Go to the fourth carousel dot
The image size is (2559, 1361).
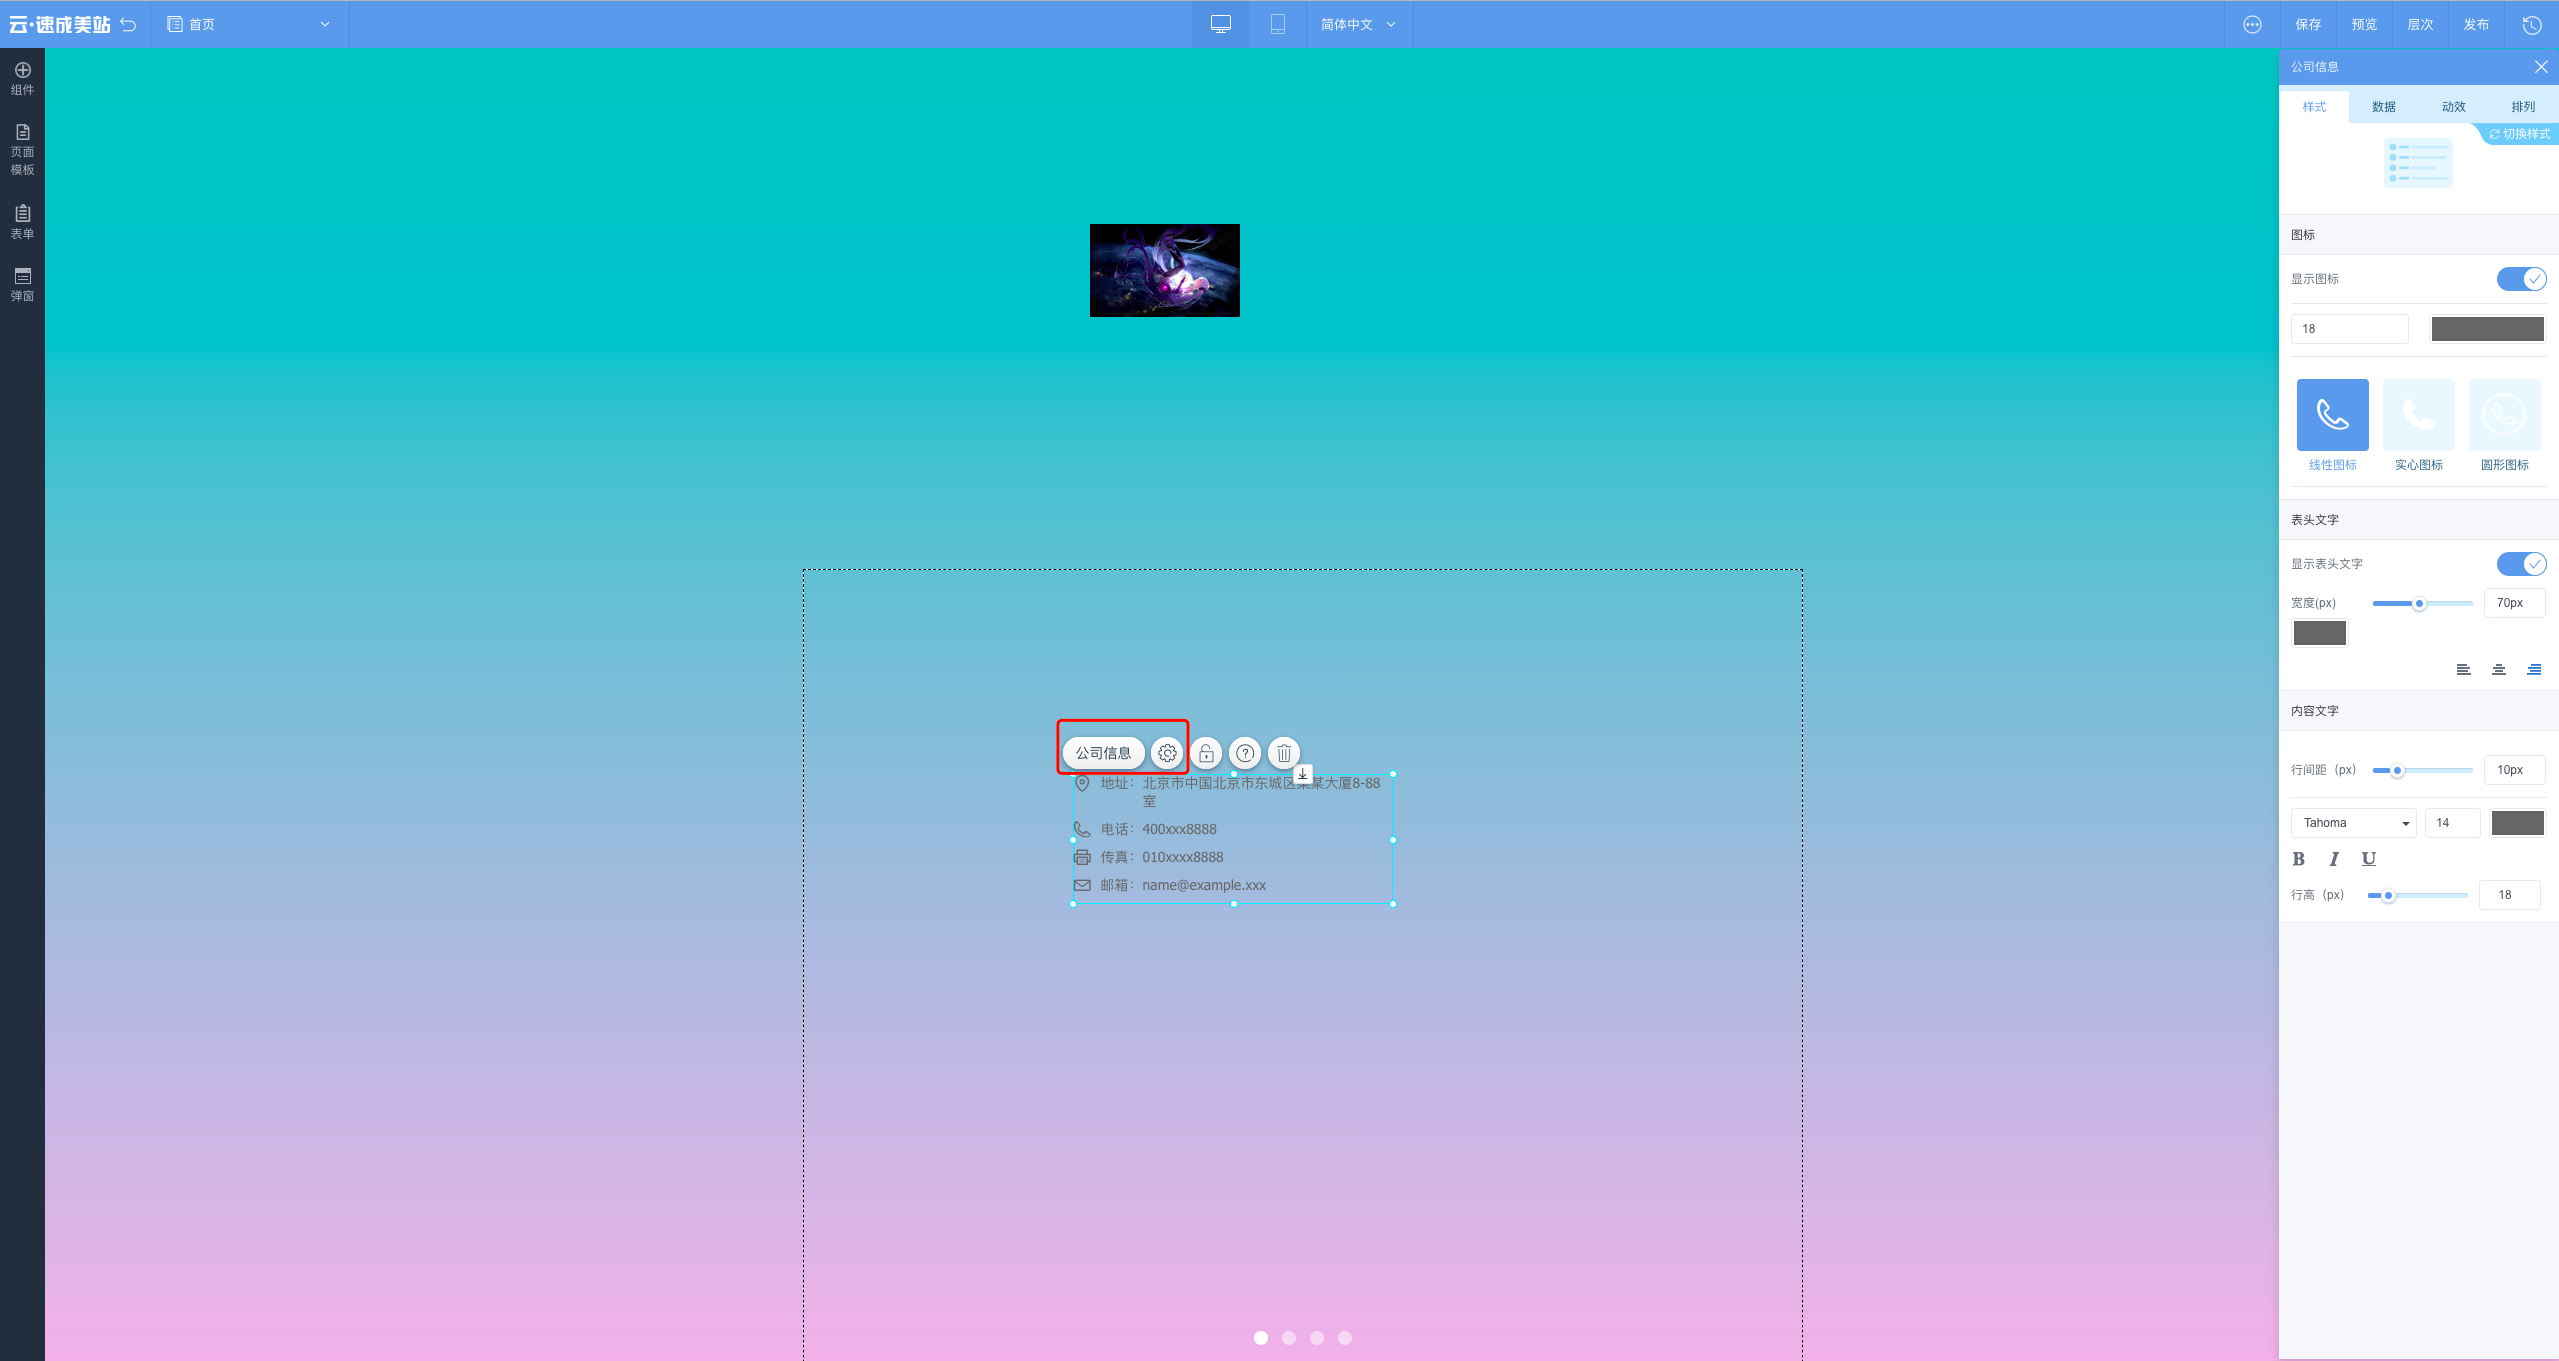[1344, 1338]
